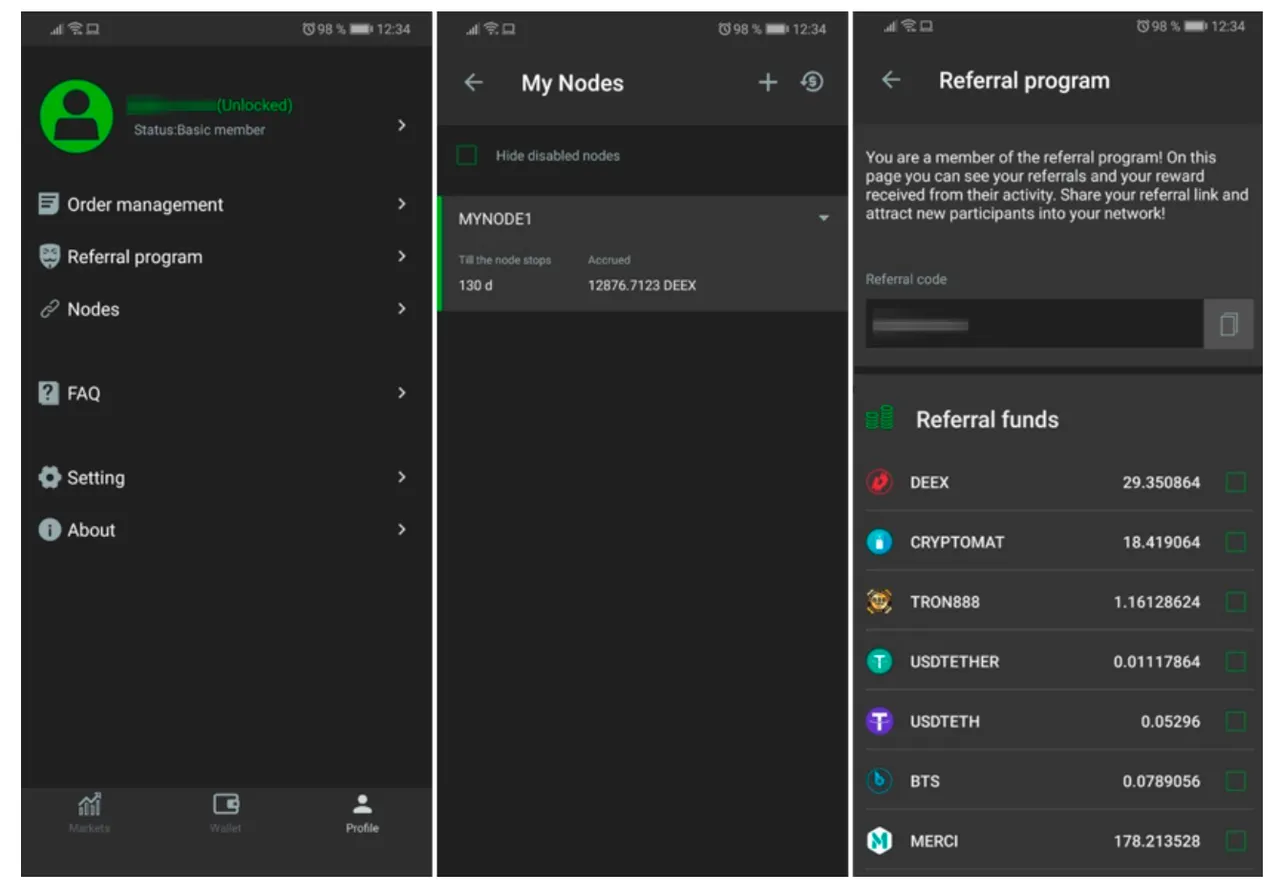The image size is (1280, 894).
Task: Tap the CRYPTOMAT coin icon
Action: (x=879, y=542)
